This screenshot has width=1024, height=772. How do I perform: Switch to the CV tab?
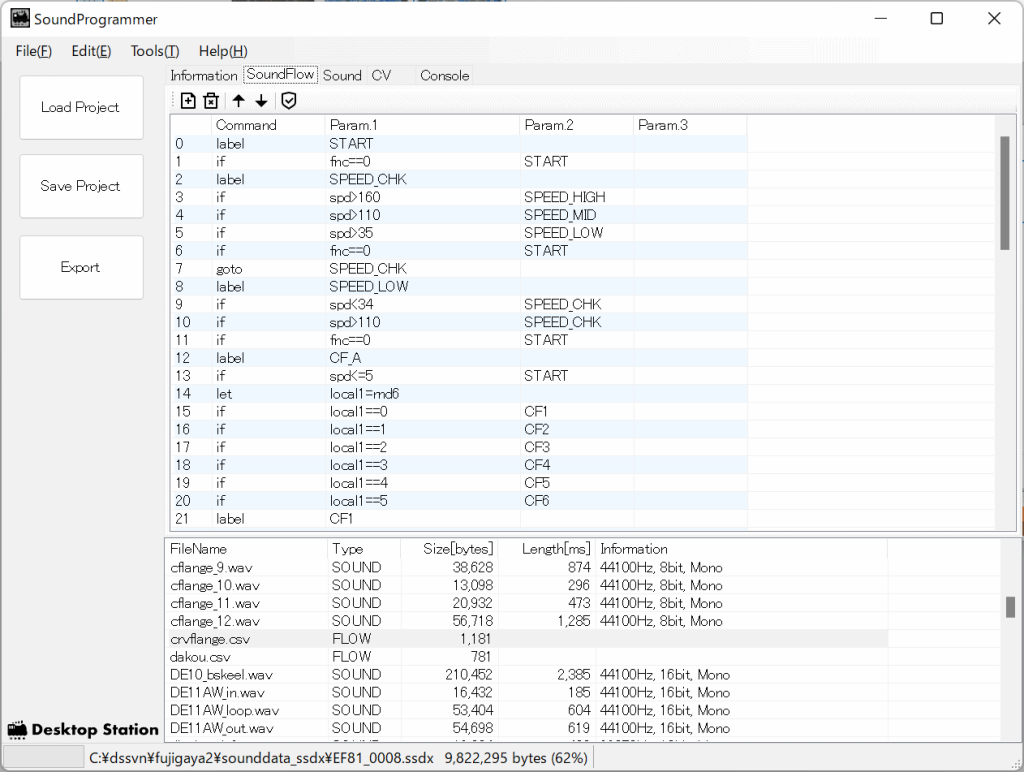click(381, 75)
